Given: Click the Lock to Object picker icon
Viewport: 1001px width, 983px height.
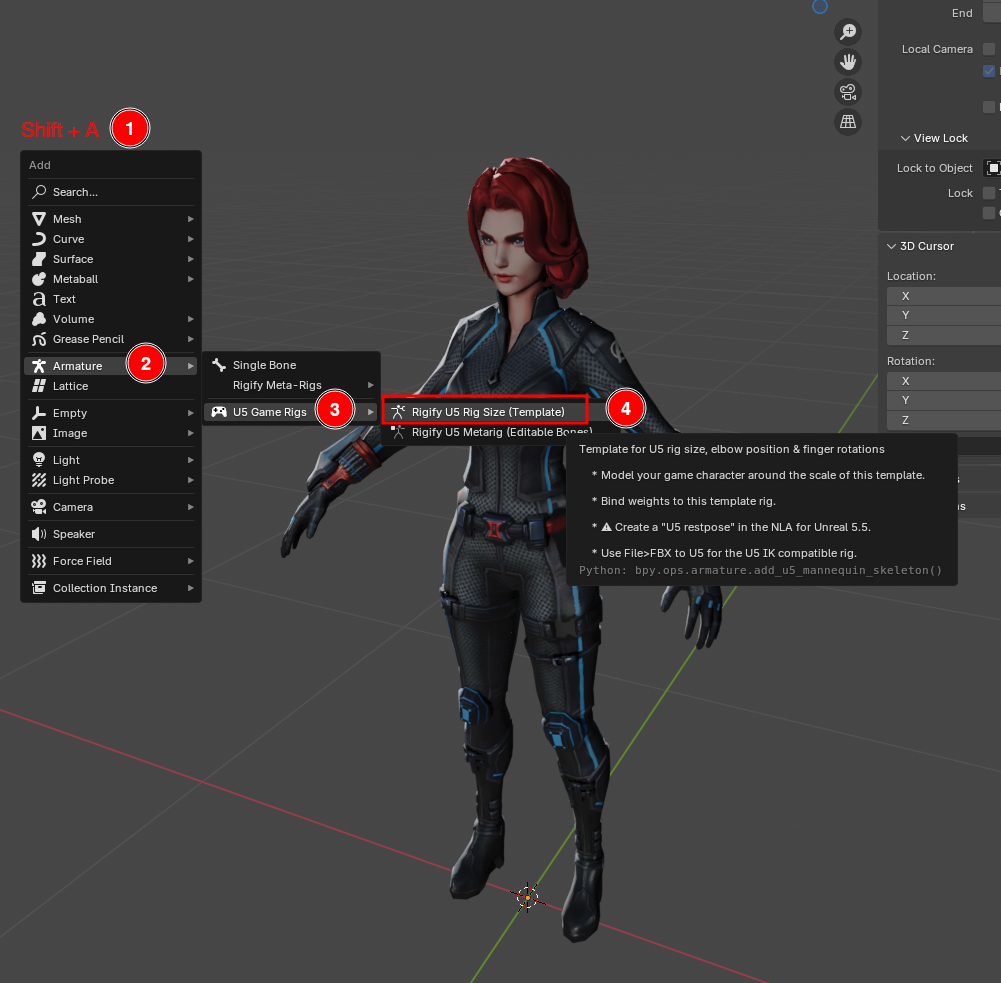Looking at the screenshot, I should pos(991,167).
